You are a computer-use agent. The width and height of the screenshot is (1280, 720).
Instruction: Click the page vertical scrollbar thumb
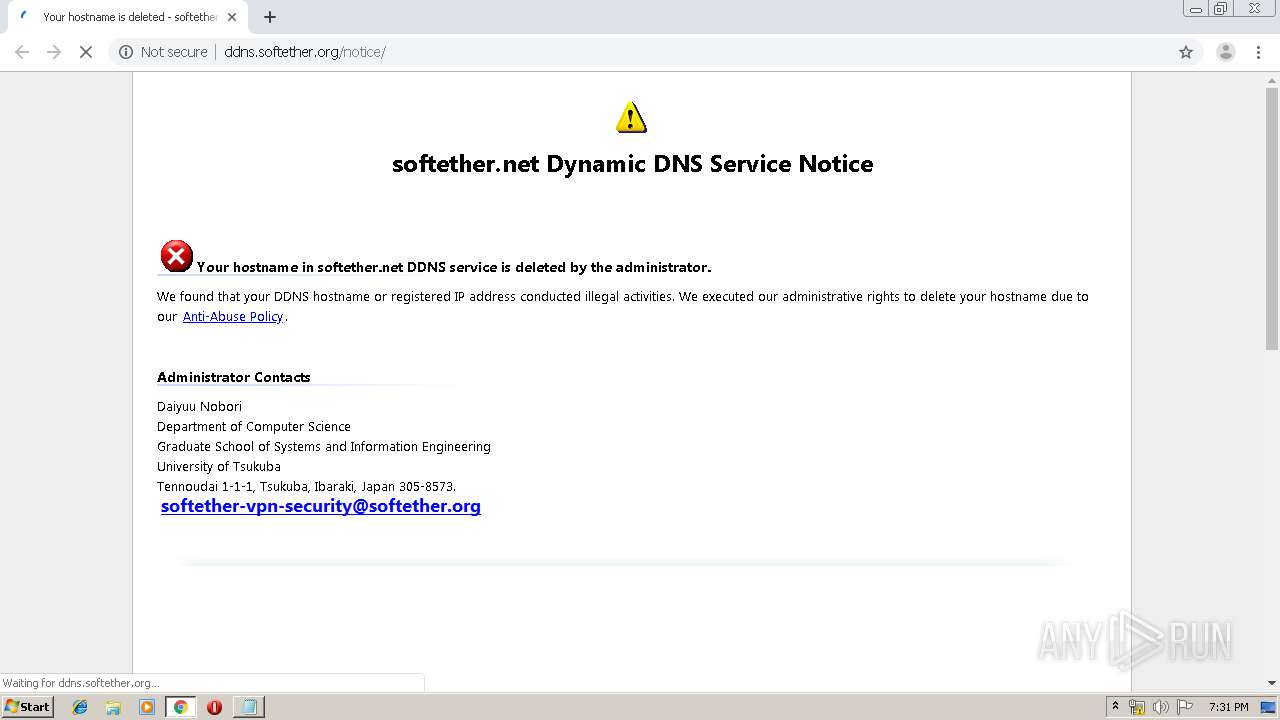click(x=1272, y=219)
